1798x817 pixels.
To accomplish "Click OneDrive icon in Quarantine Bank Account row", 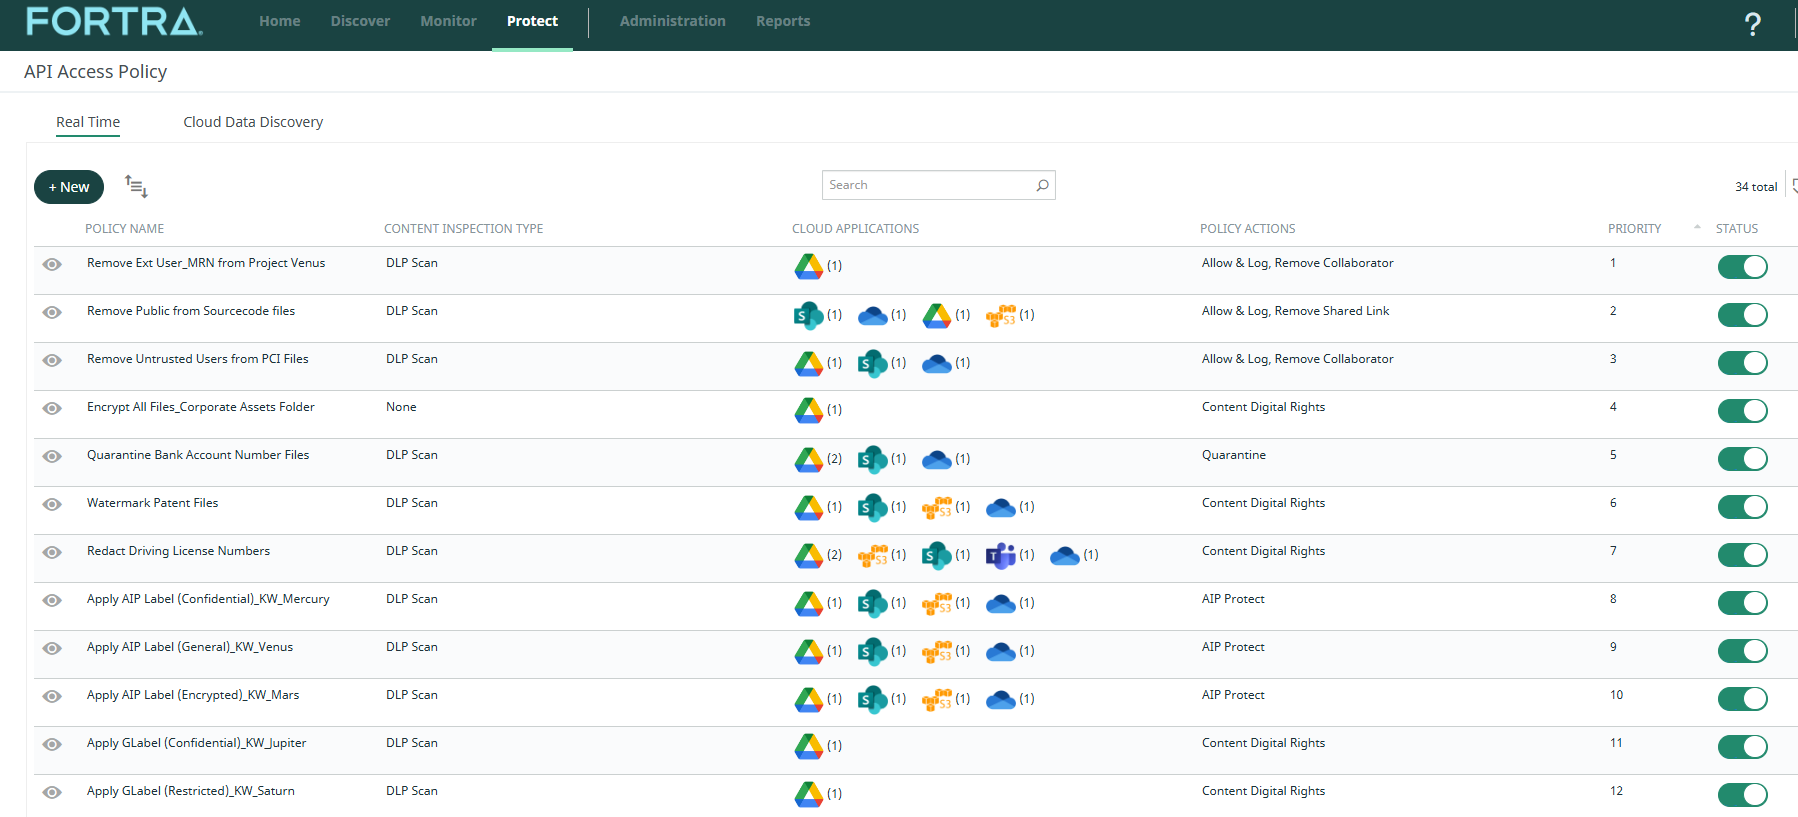I will 936,459.
